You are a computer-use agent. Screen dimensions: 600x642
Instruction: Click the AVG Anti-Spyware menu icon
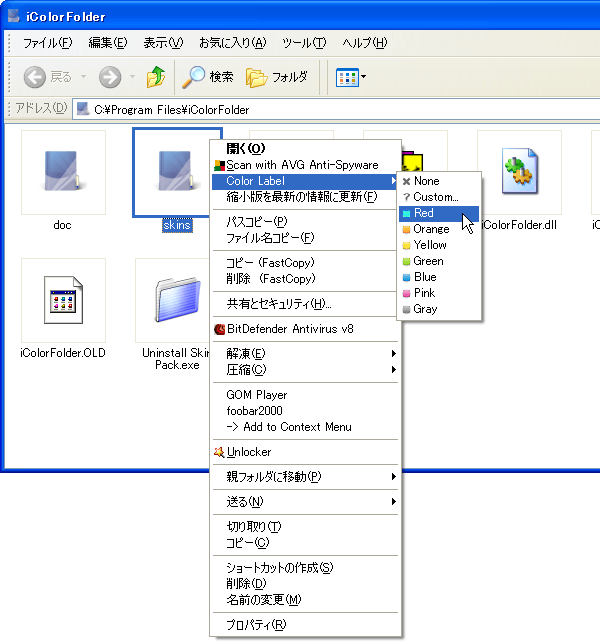click(220, 165)
